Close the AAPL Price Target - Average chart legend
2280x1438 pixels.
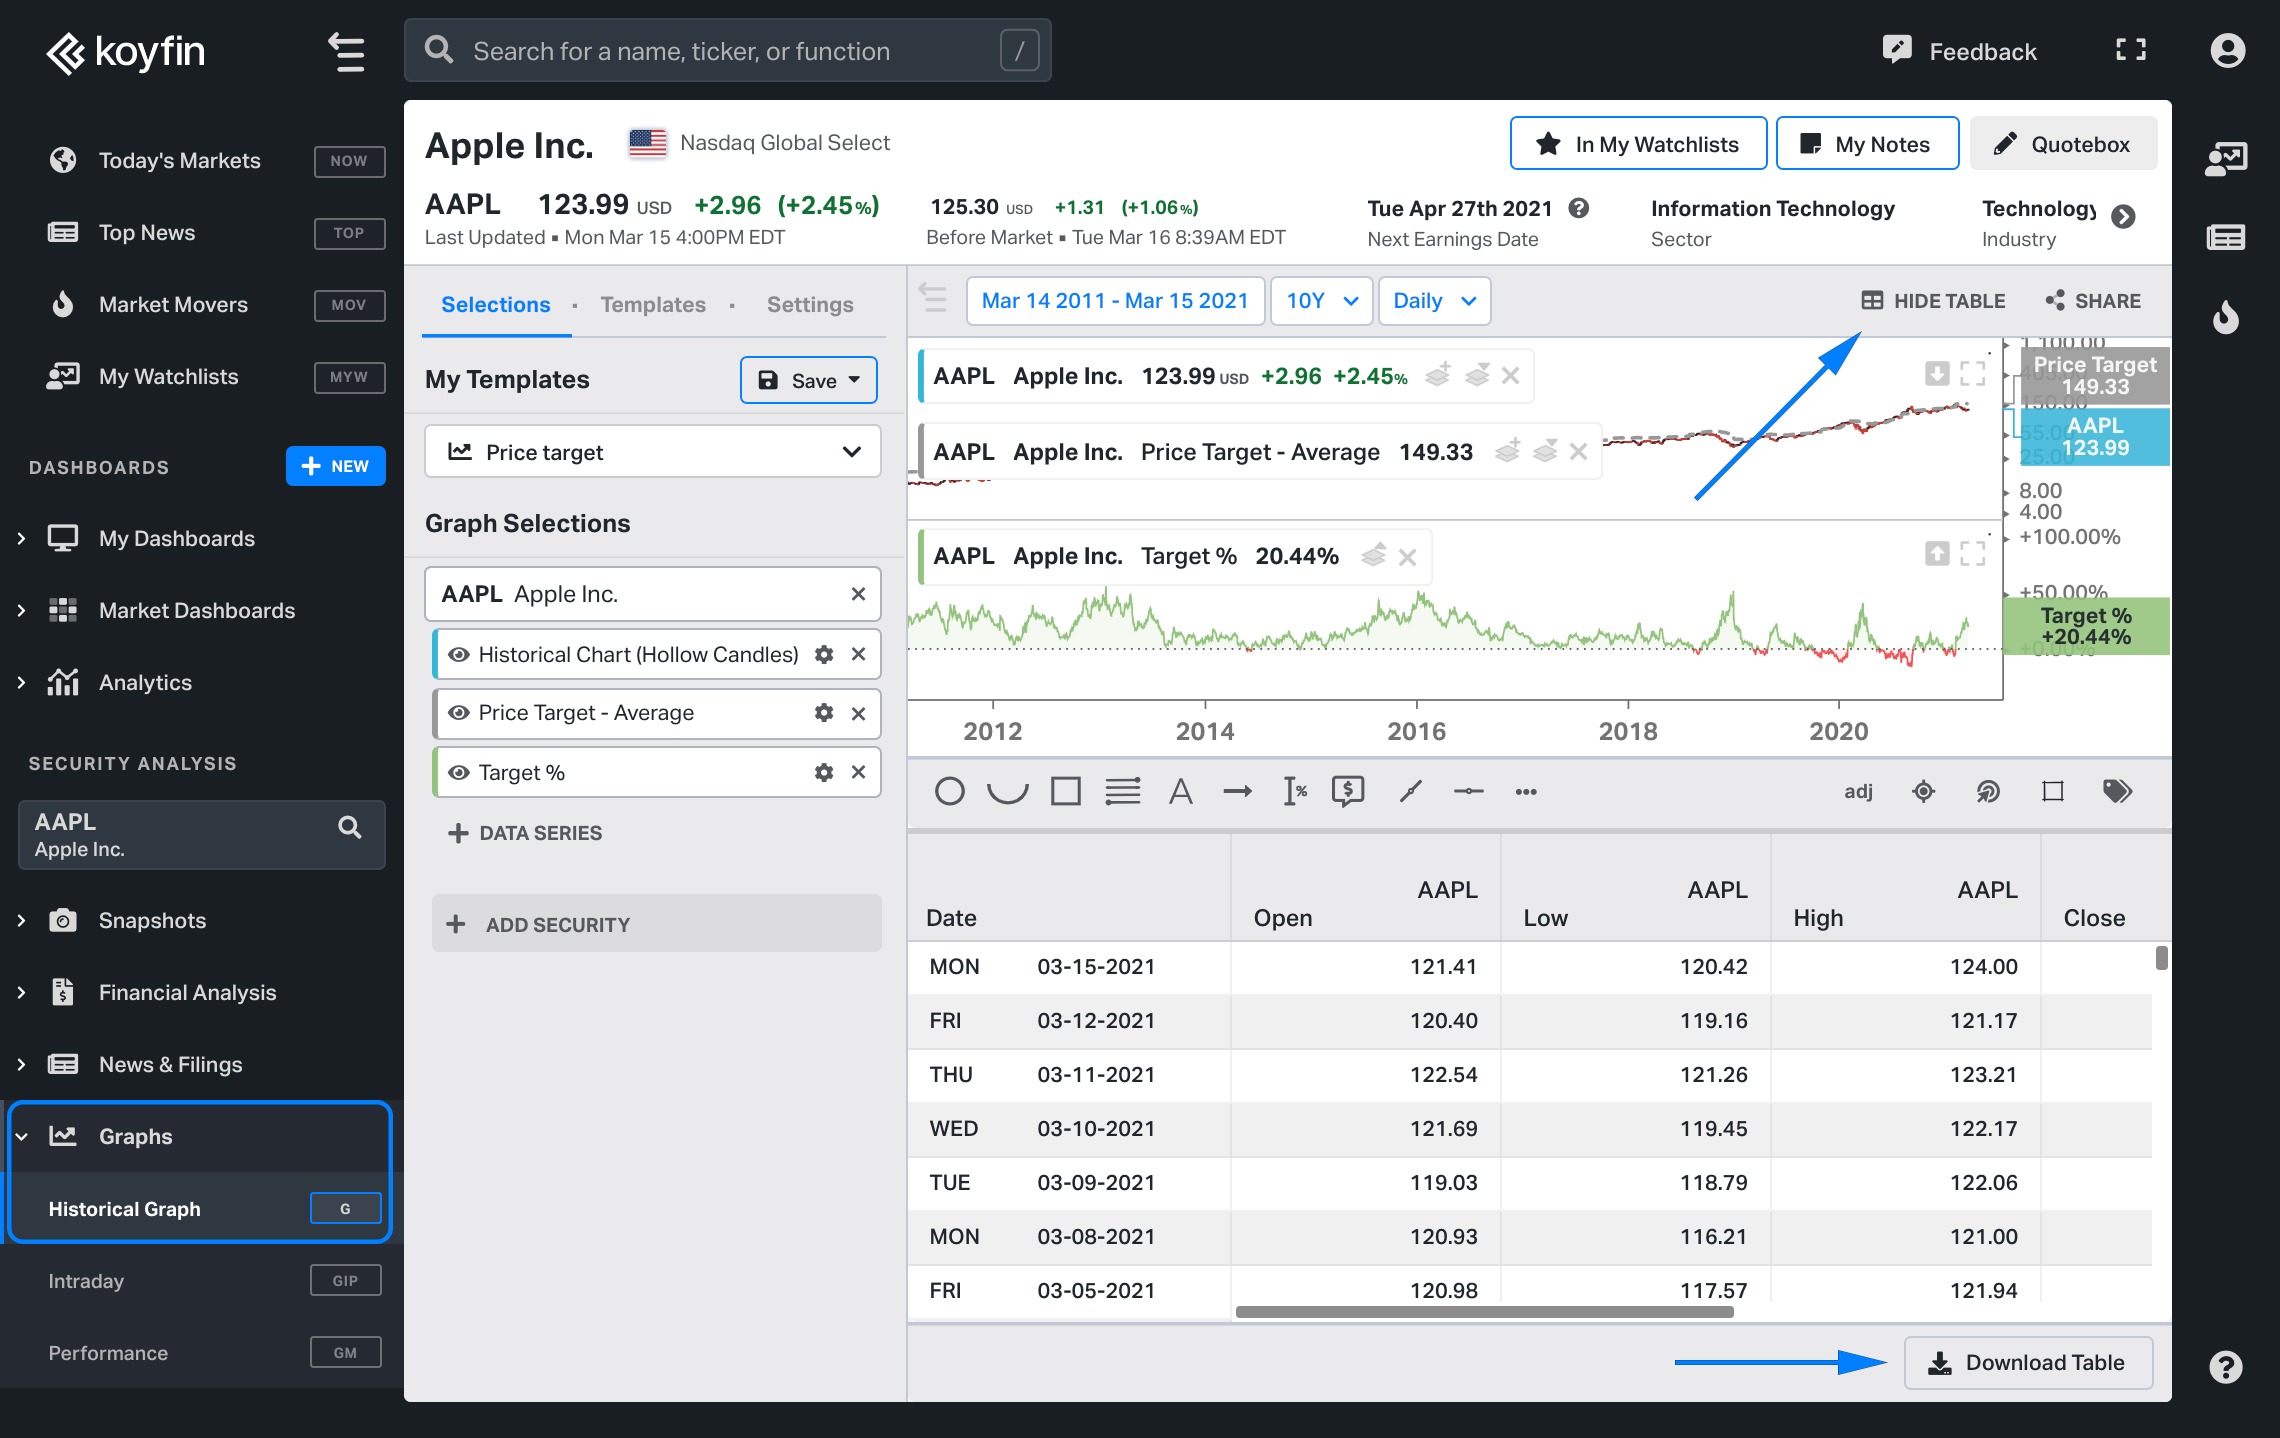click(x=1579, y=452)
